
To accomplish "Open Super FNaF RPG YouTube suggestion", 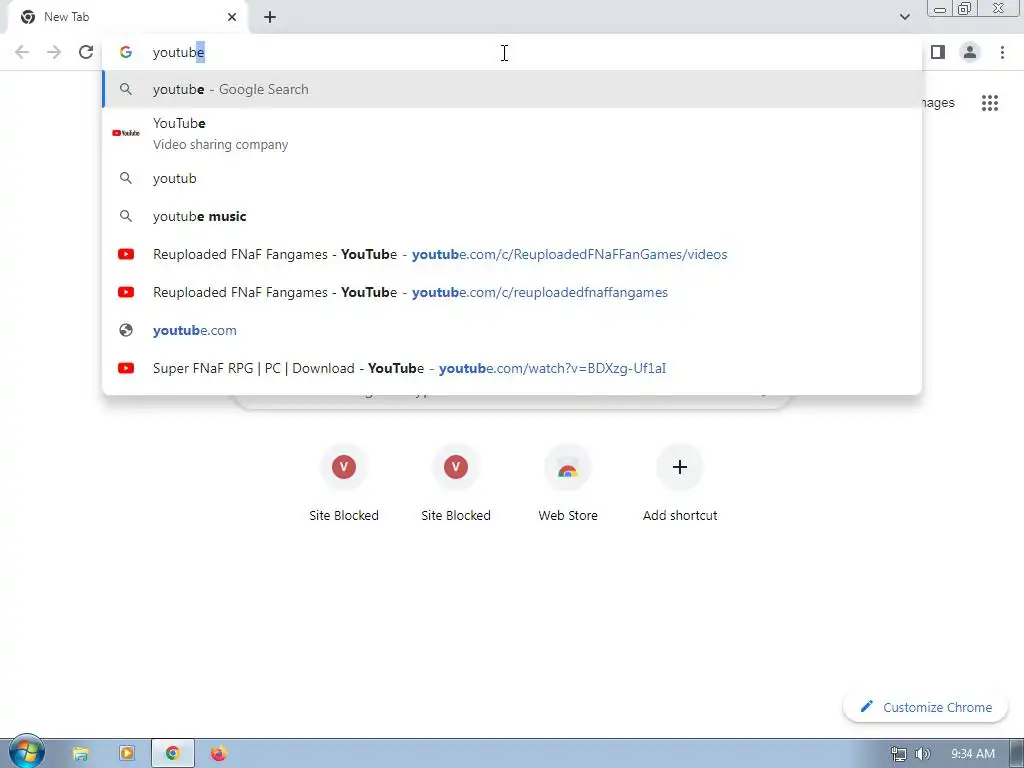I will (x=512, y=368).
